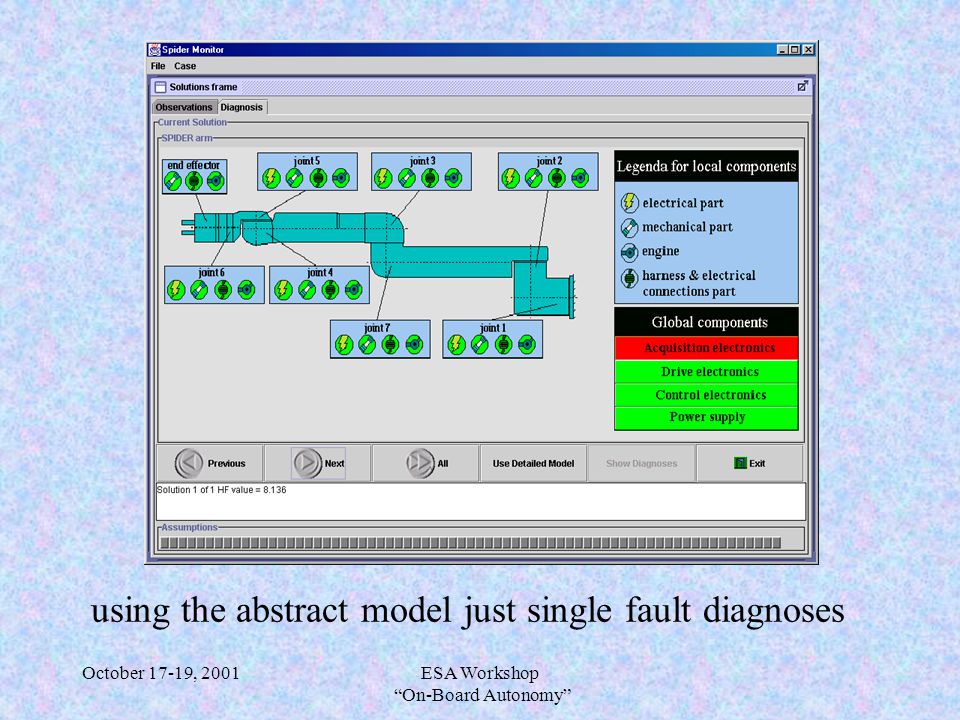Screen dimensions: 960x720
Task: Click joint 4 harness icon
Action: click(330, 290)
